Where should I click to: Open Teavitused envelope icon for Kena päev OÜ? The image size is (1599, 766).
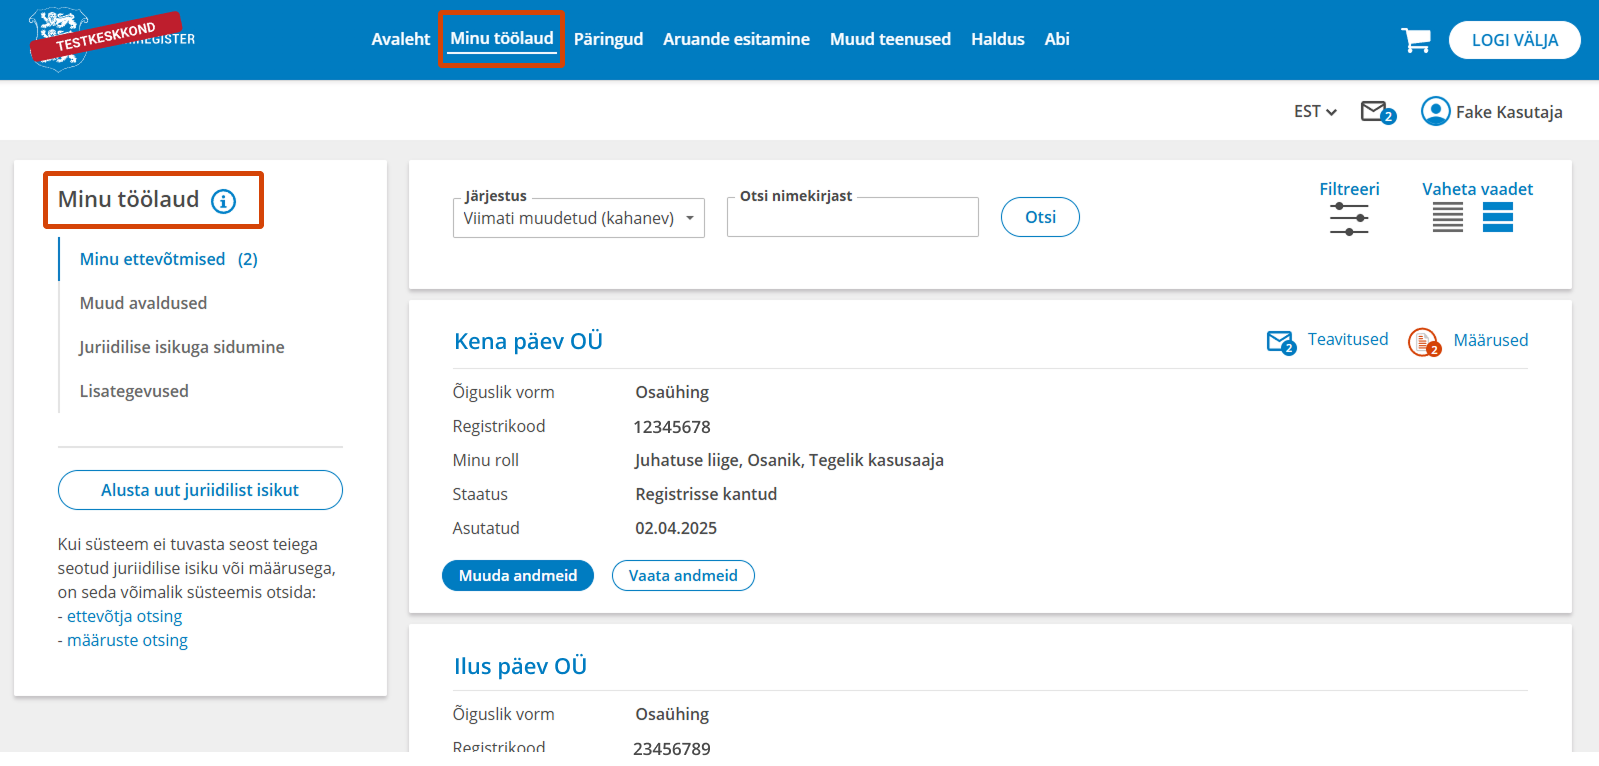[x=1280, y=342]
